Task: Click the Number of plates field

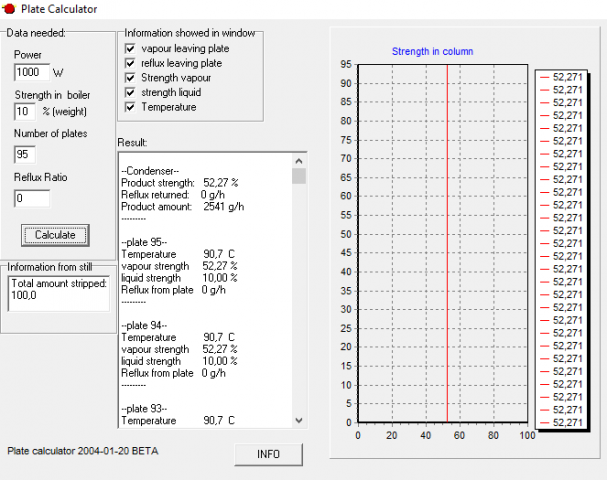Action: coord(25,154)
